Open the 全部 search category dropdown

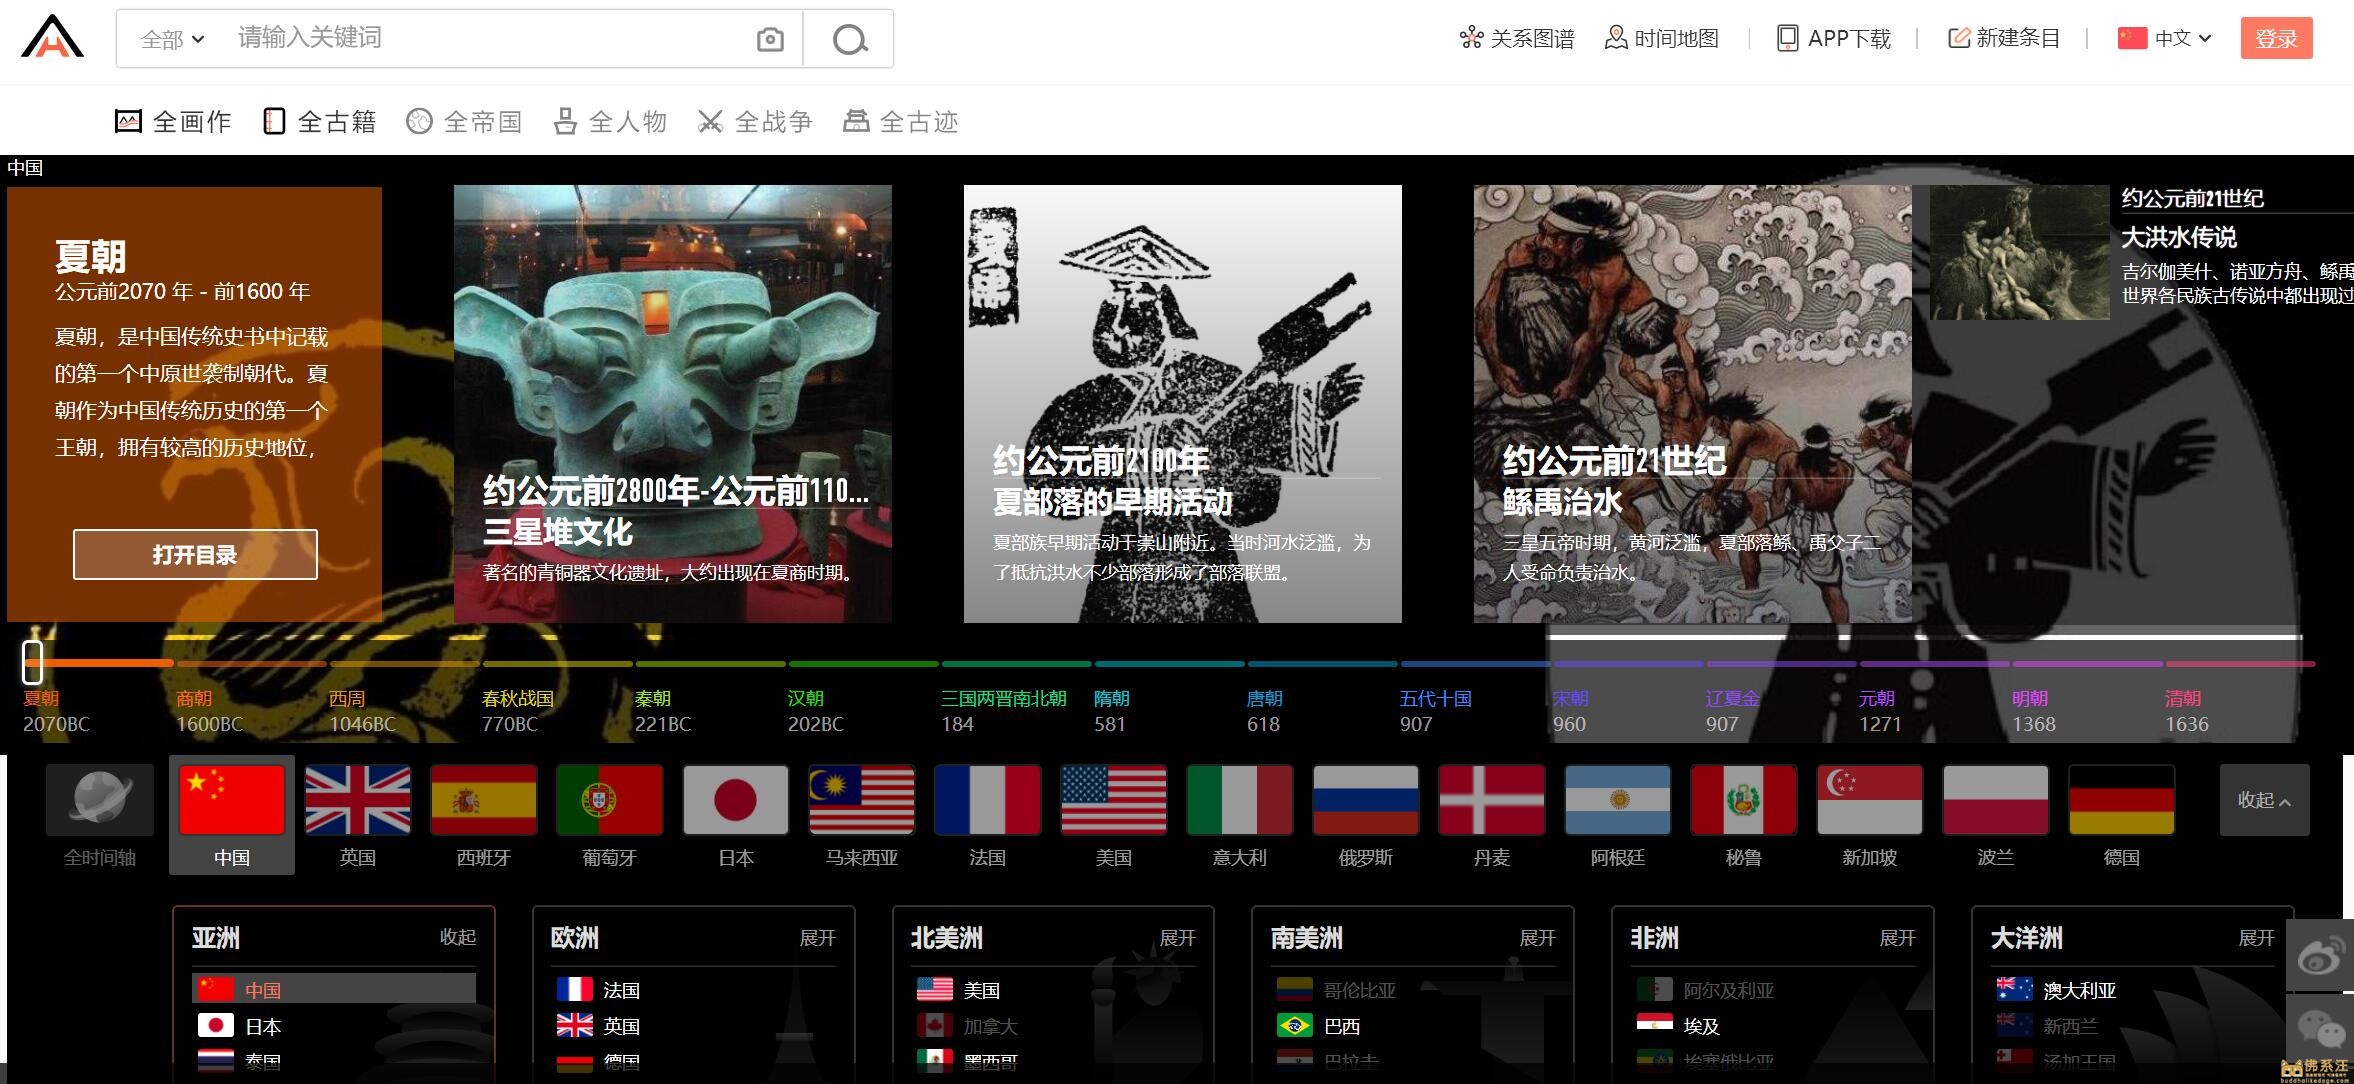click(172, 40)
